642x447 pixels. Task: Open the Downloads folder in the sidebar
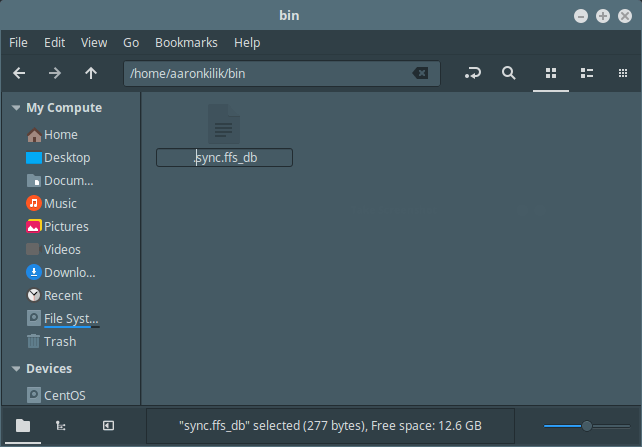pos(68,273)
